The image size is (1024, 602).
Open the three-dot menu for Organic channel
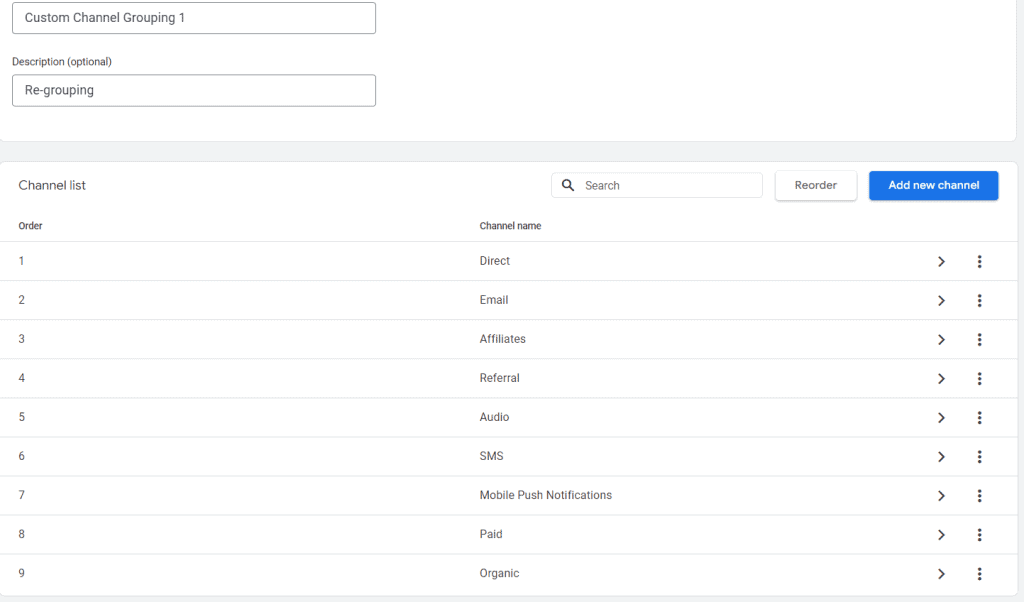tap(980, 573)
